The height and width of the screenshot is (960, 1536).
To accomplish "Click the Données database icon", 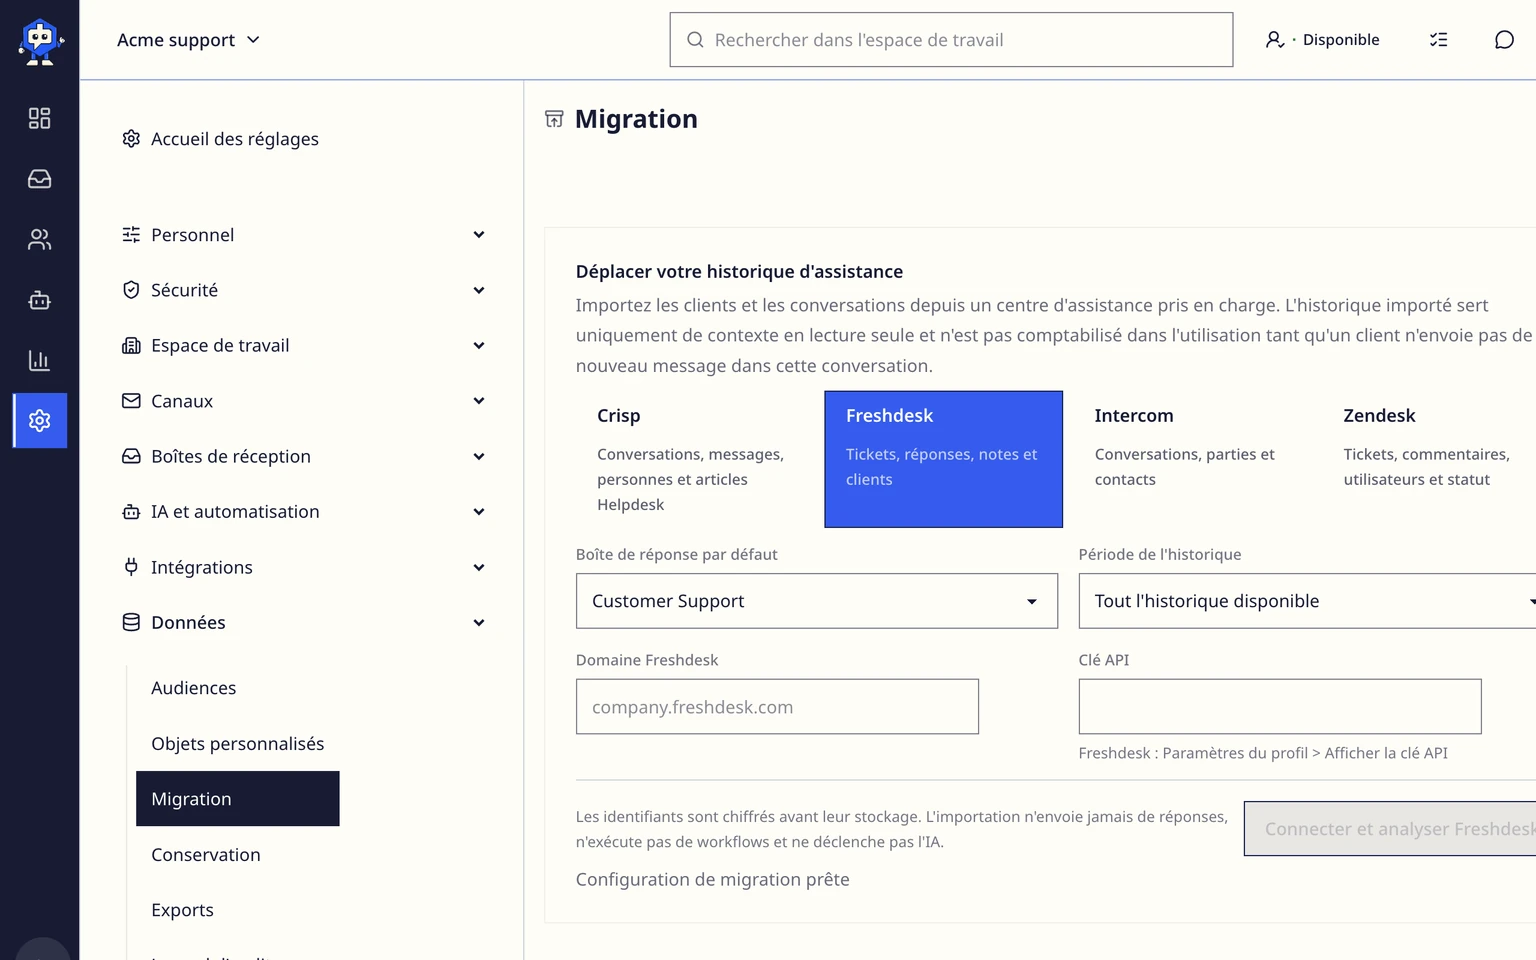I will point(131,623).
